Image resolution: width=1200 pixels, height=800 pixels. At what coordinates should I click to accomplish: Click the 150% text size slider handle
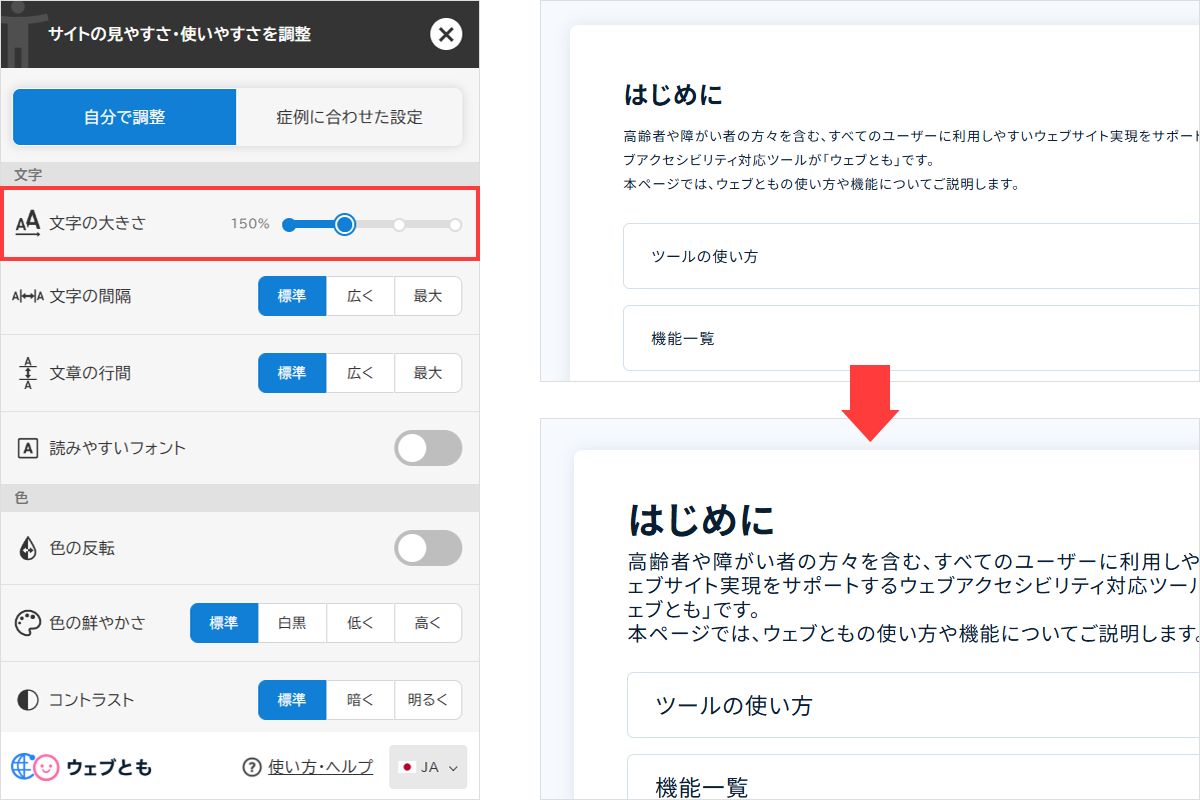(x=345, y=225)
